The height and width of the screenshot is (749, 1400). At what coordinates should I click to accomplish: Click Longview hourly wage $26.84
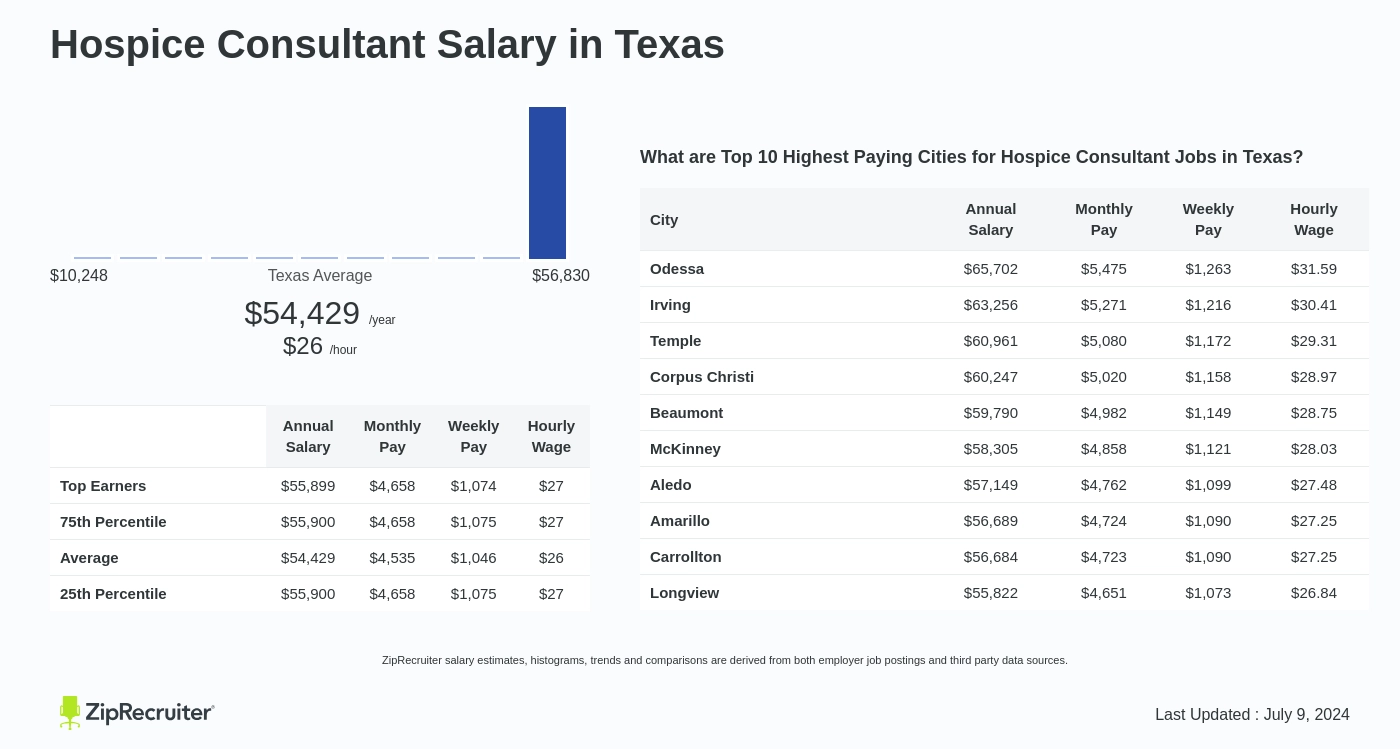click(x=1314, y=592)
